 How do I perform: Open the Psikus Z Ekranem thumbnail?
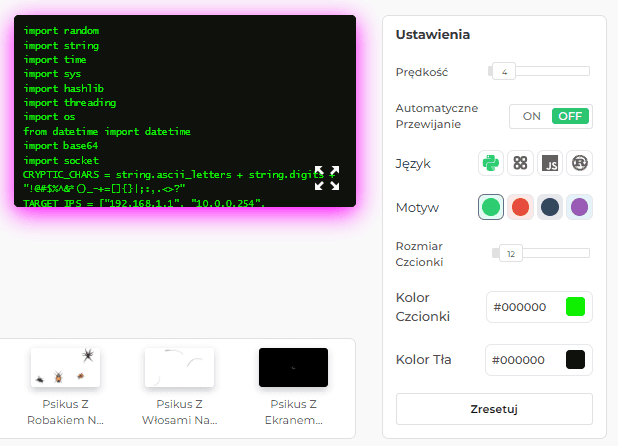point(293,367)
